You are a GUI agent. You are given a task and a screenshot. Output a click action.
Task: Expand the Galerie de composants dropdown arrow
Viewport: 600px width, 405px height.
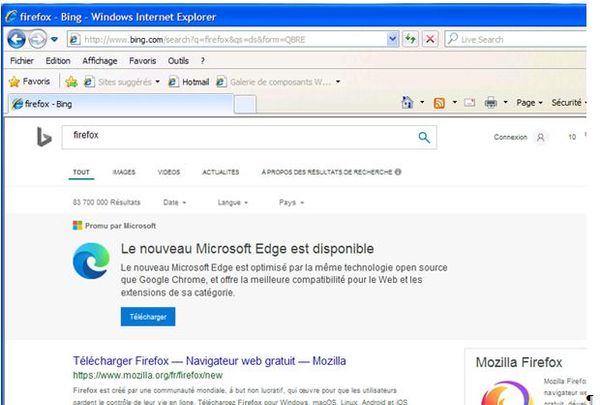(338, 82)
